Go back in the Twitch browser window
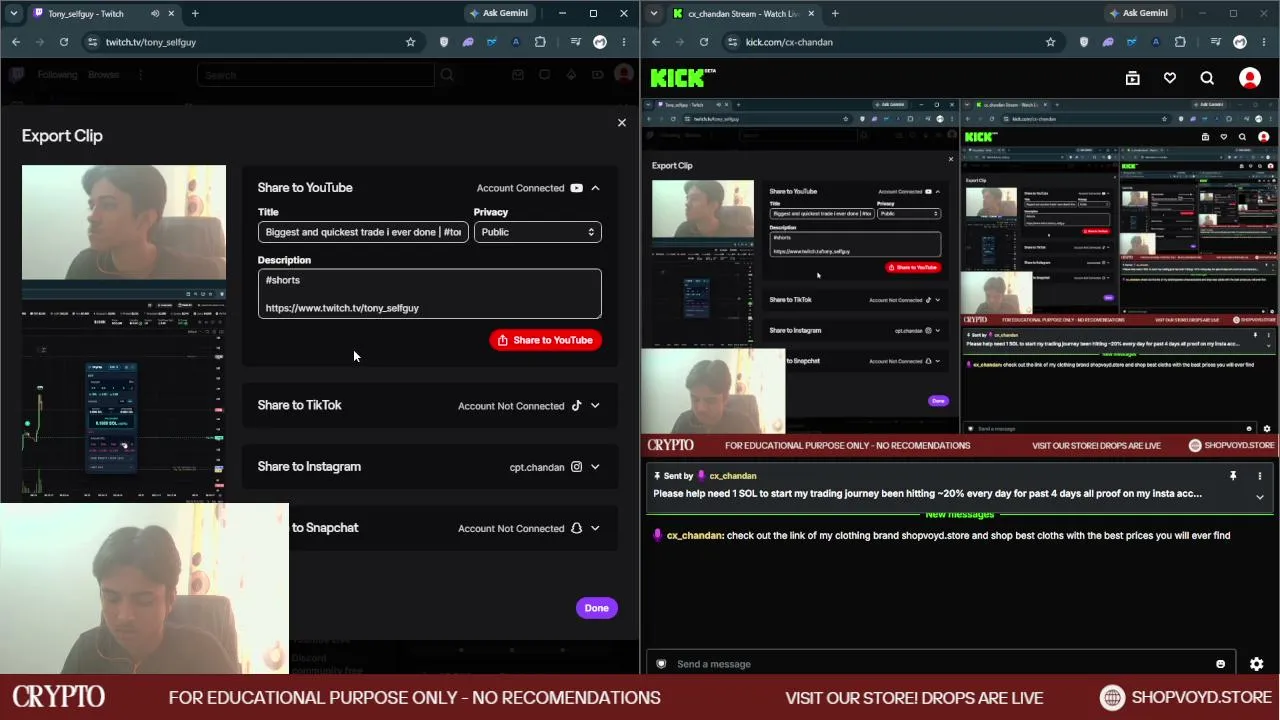Image resolution: width=1280 pixels, height=720 pixels. (x=16, y=42)
